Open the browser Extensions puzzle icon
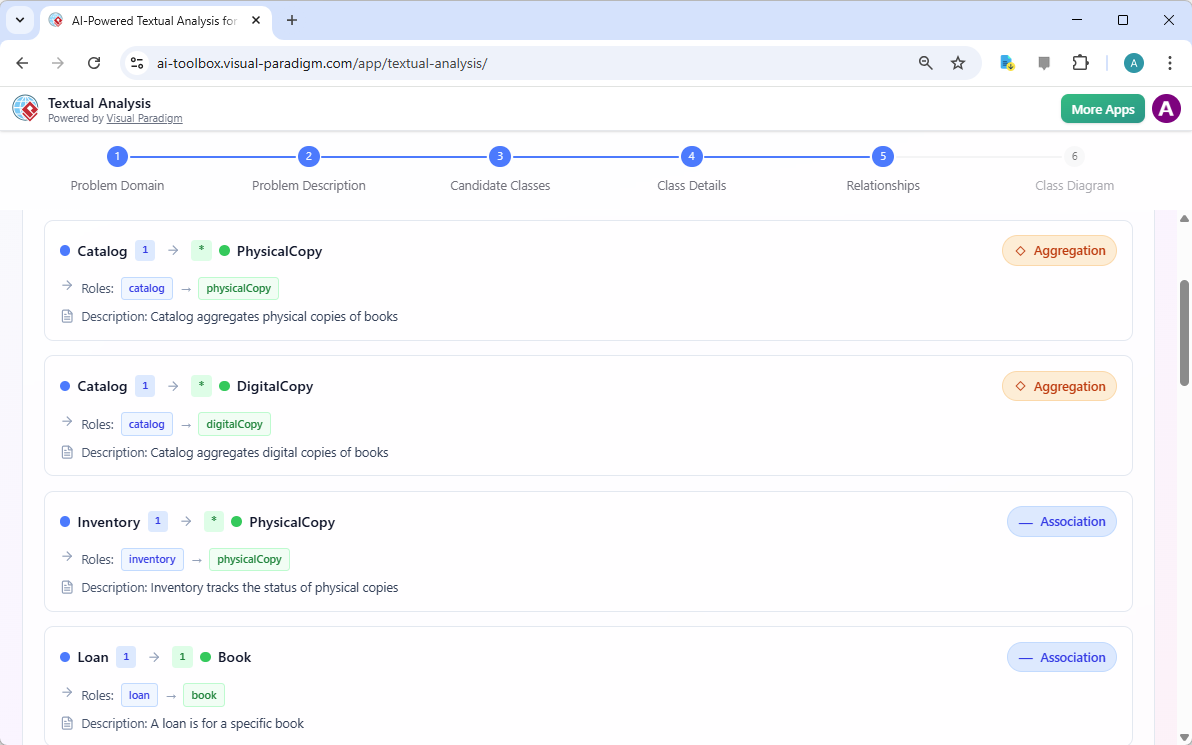This screenshot has width=1192, height=745. click(x=1080, y=63)
